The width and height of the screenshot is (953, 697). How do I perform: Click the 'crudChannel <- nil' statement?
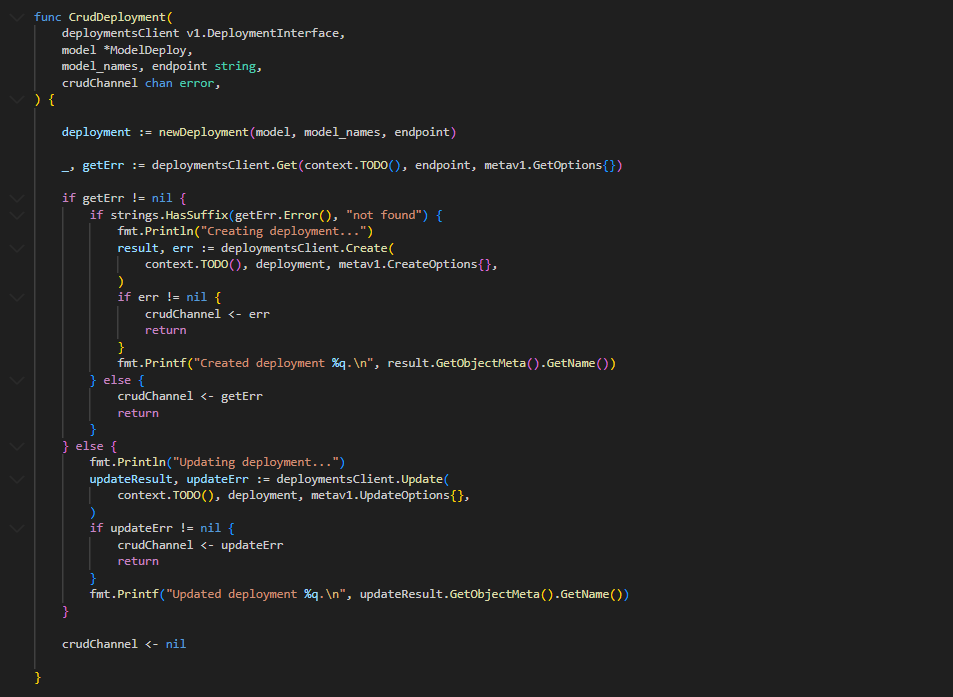124,644
